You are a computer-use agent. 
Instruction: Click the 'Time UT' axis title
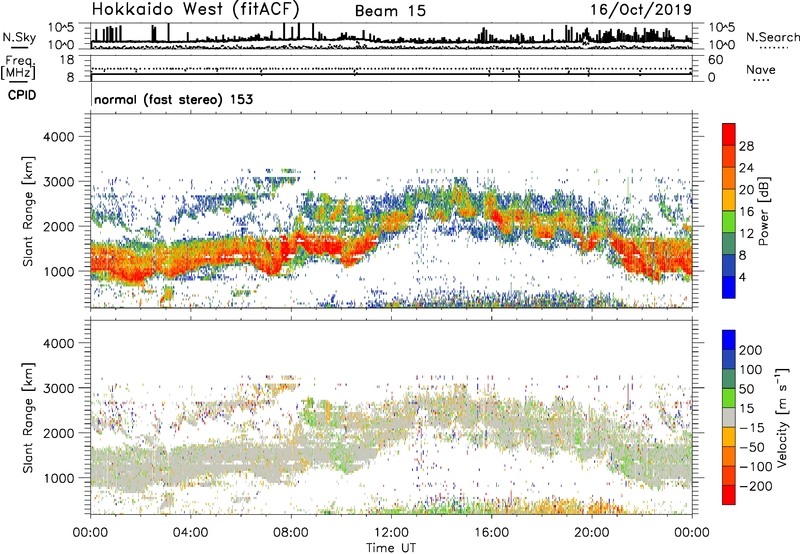tap(391, 548)
